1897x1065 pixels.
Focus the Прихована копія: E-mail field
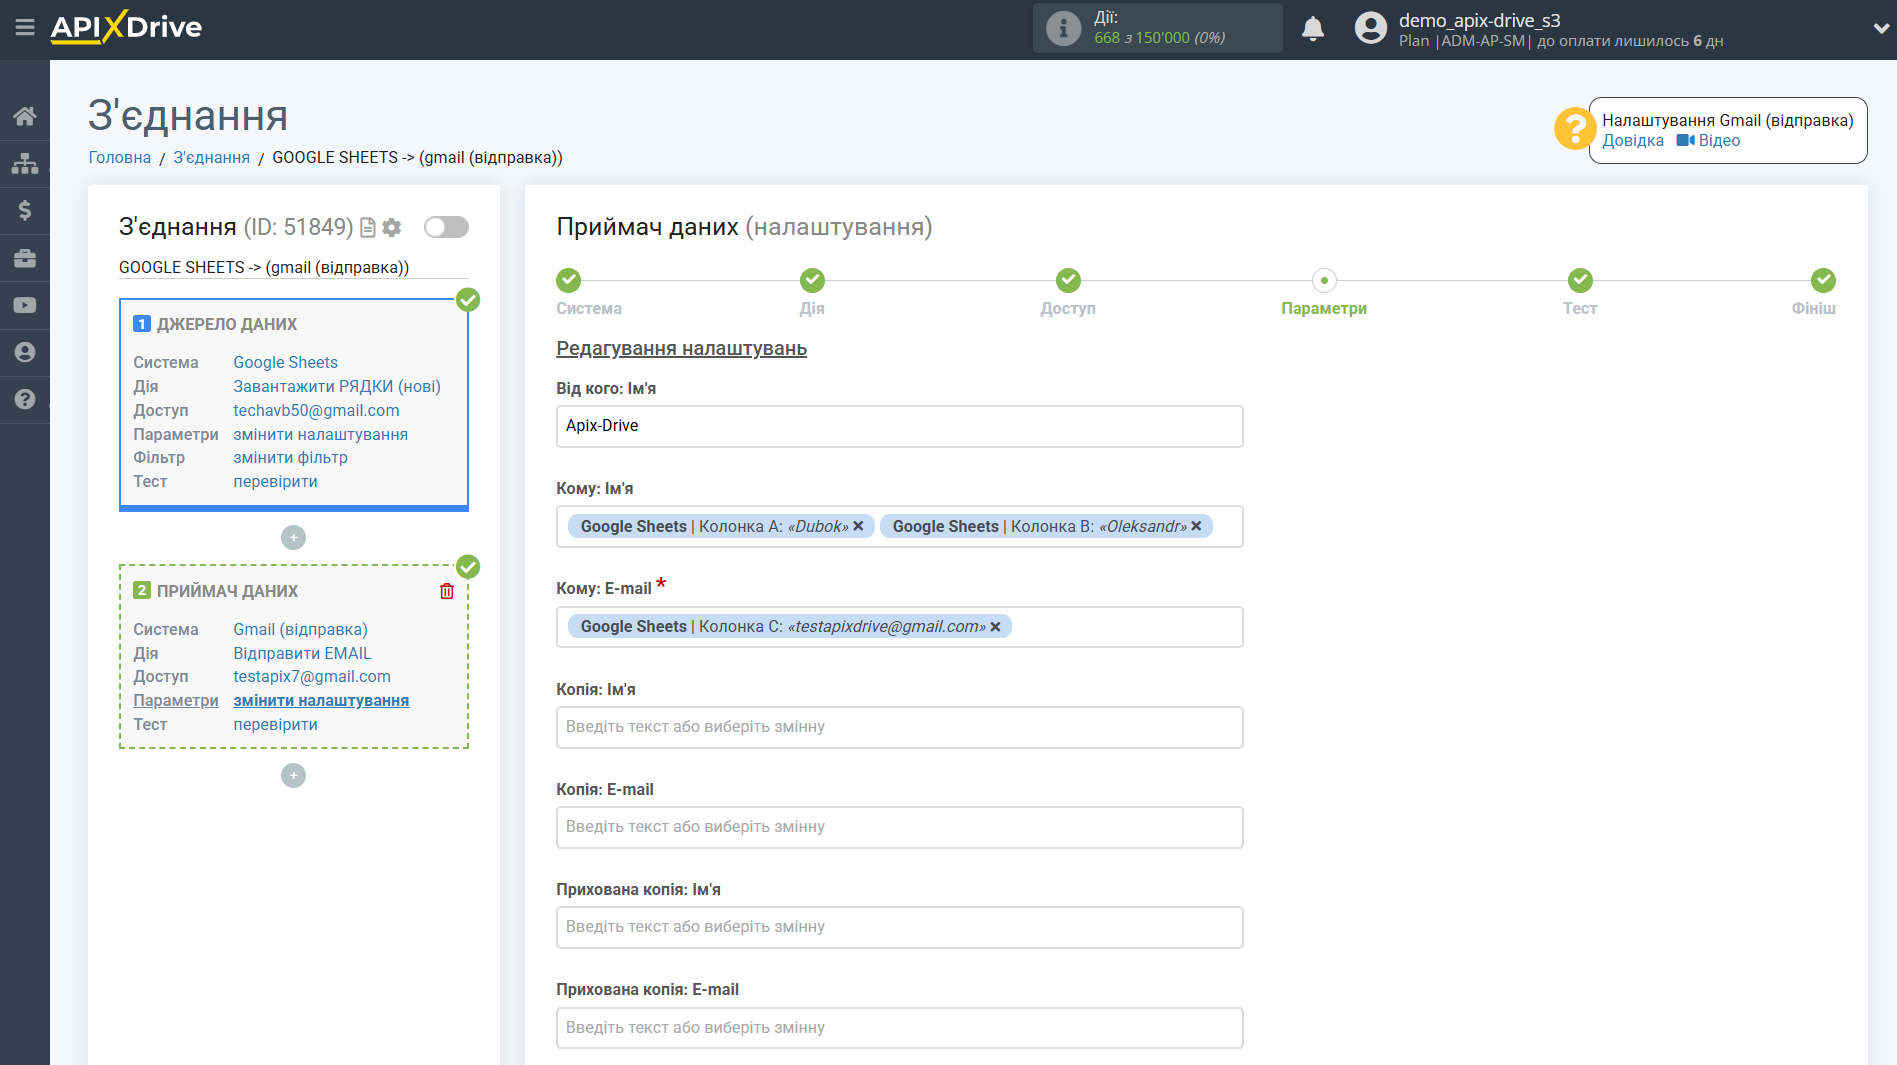pyautogui.click(x=899, y=1027)
